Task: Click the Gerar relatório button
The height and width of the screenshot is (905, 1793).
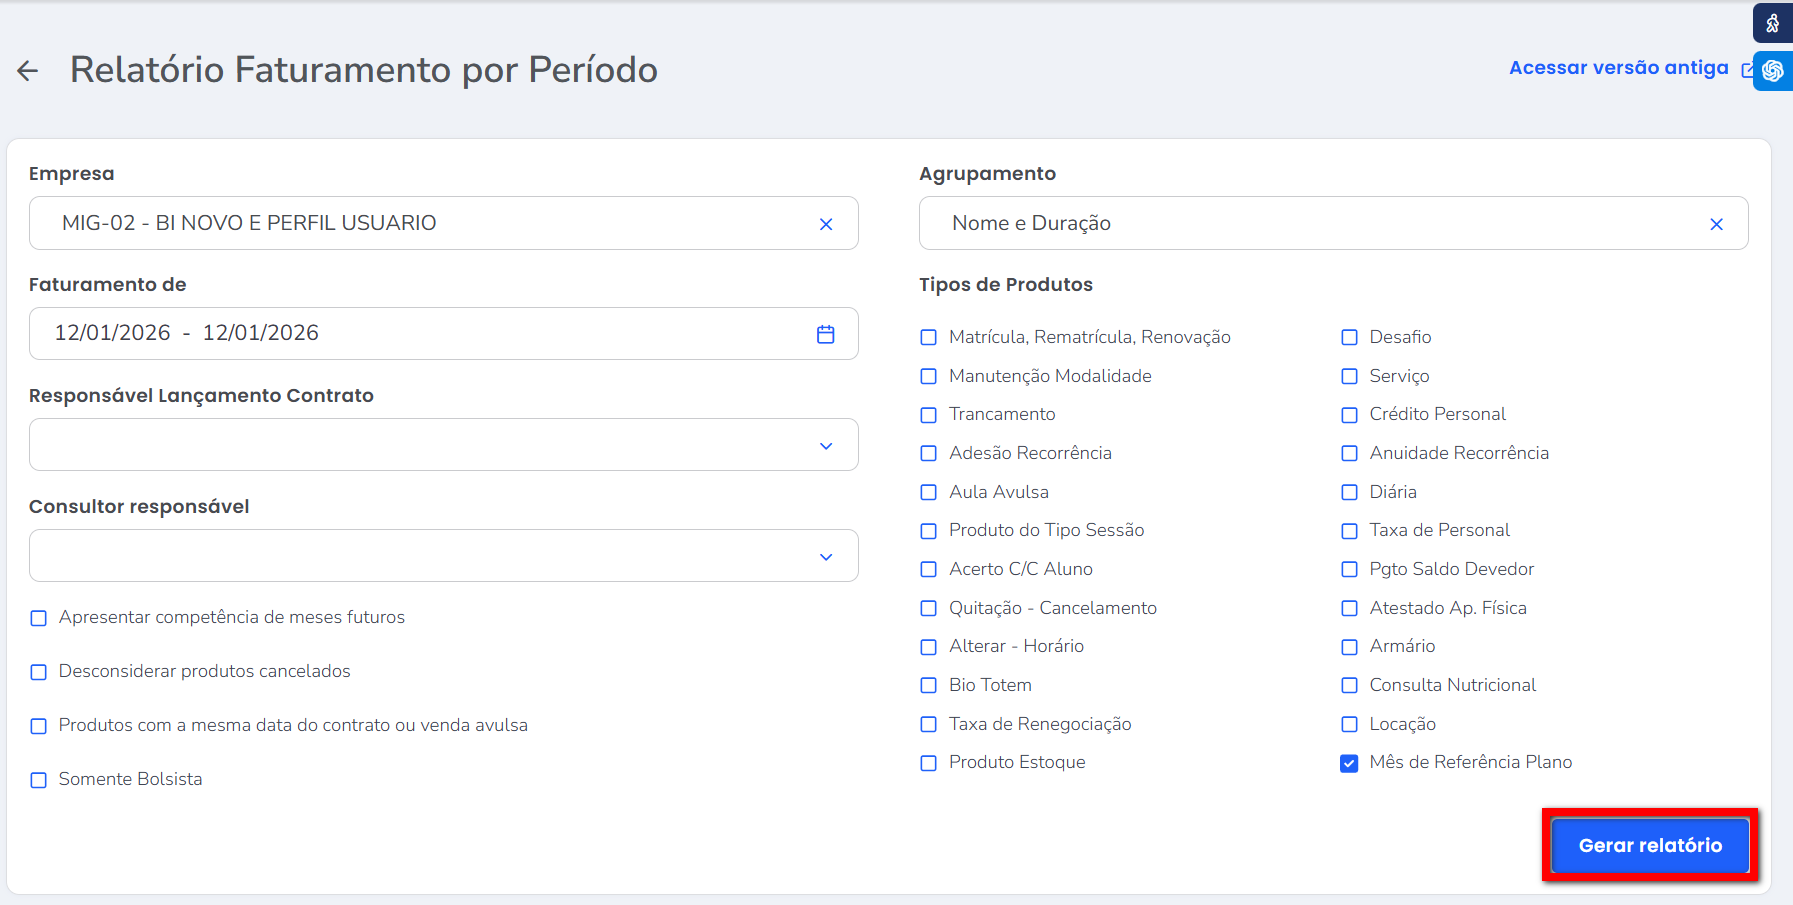Action: click(x=1650, y=845)
